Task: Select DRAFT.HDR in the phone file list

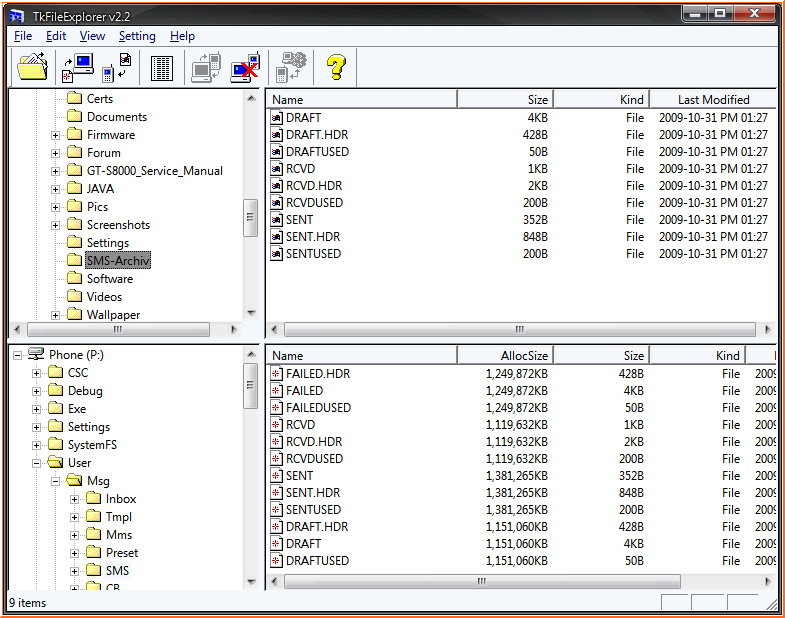Action: pyautogui.click(x=317, y=527)
